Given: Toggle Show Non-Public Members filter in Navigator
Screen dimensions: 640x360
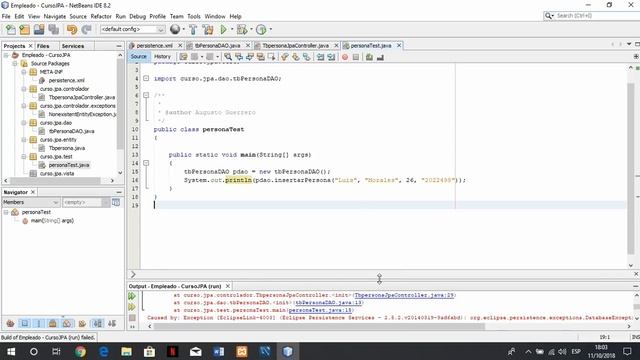Looking at the screenshot, I should click(53, 324).
